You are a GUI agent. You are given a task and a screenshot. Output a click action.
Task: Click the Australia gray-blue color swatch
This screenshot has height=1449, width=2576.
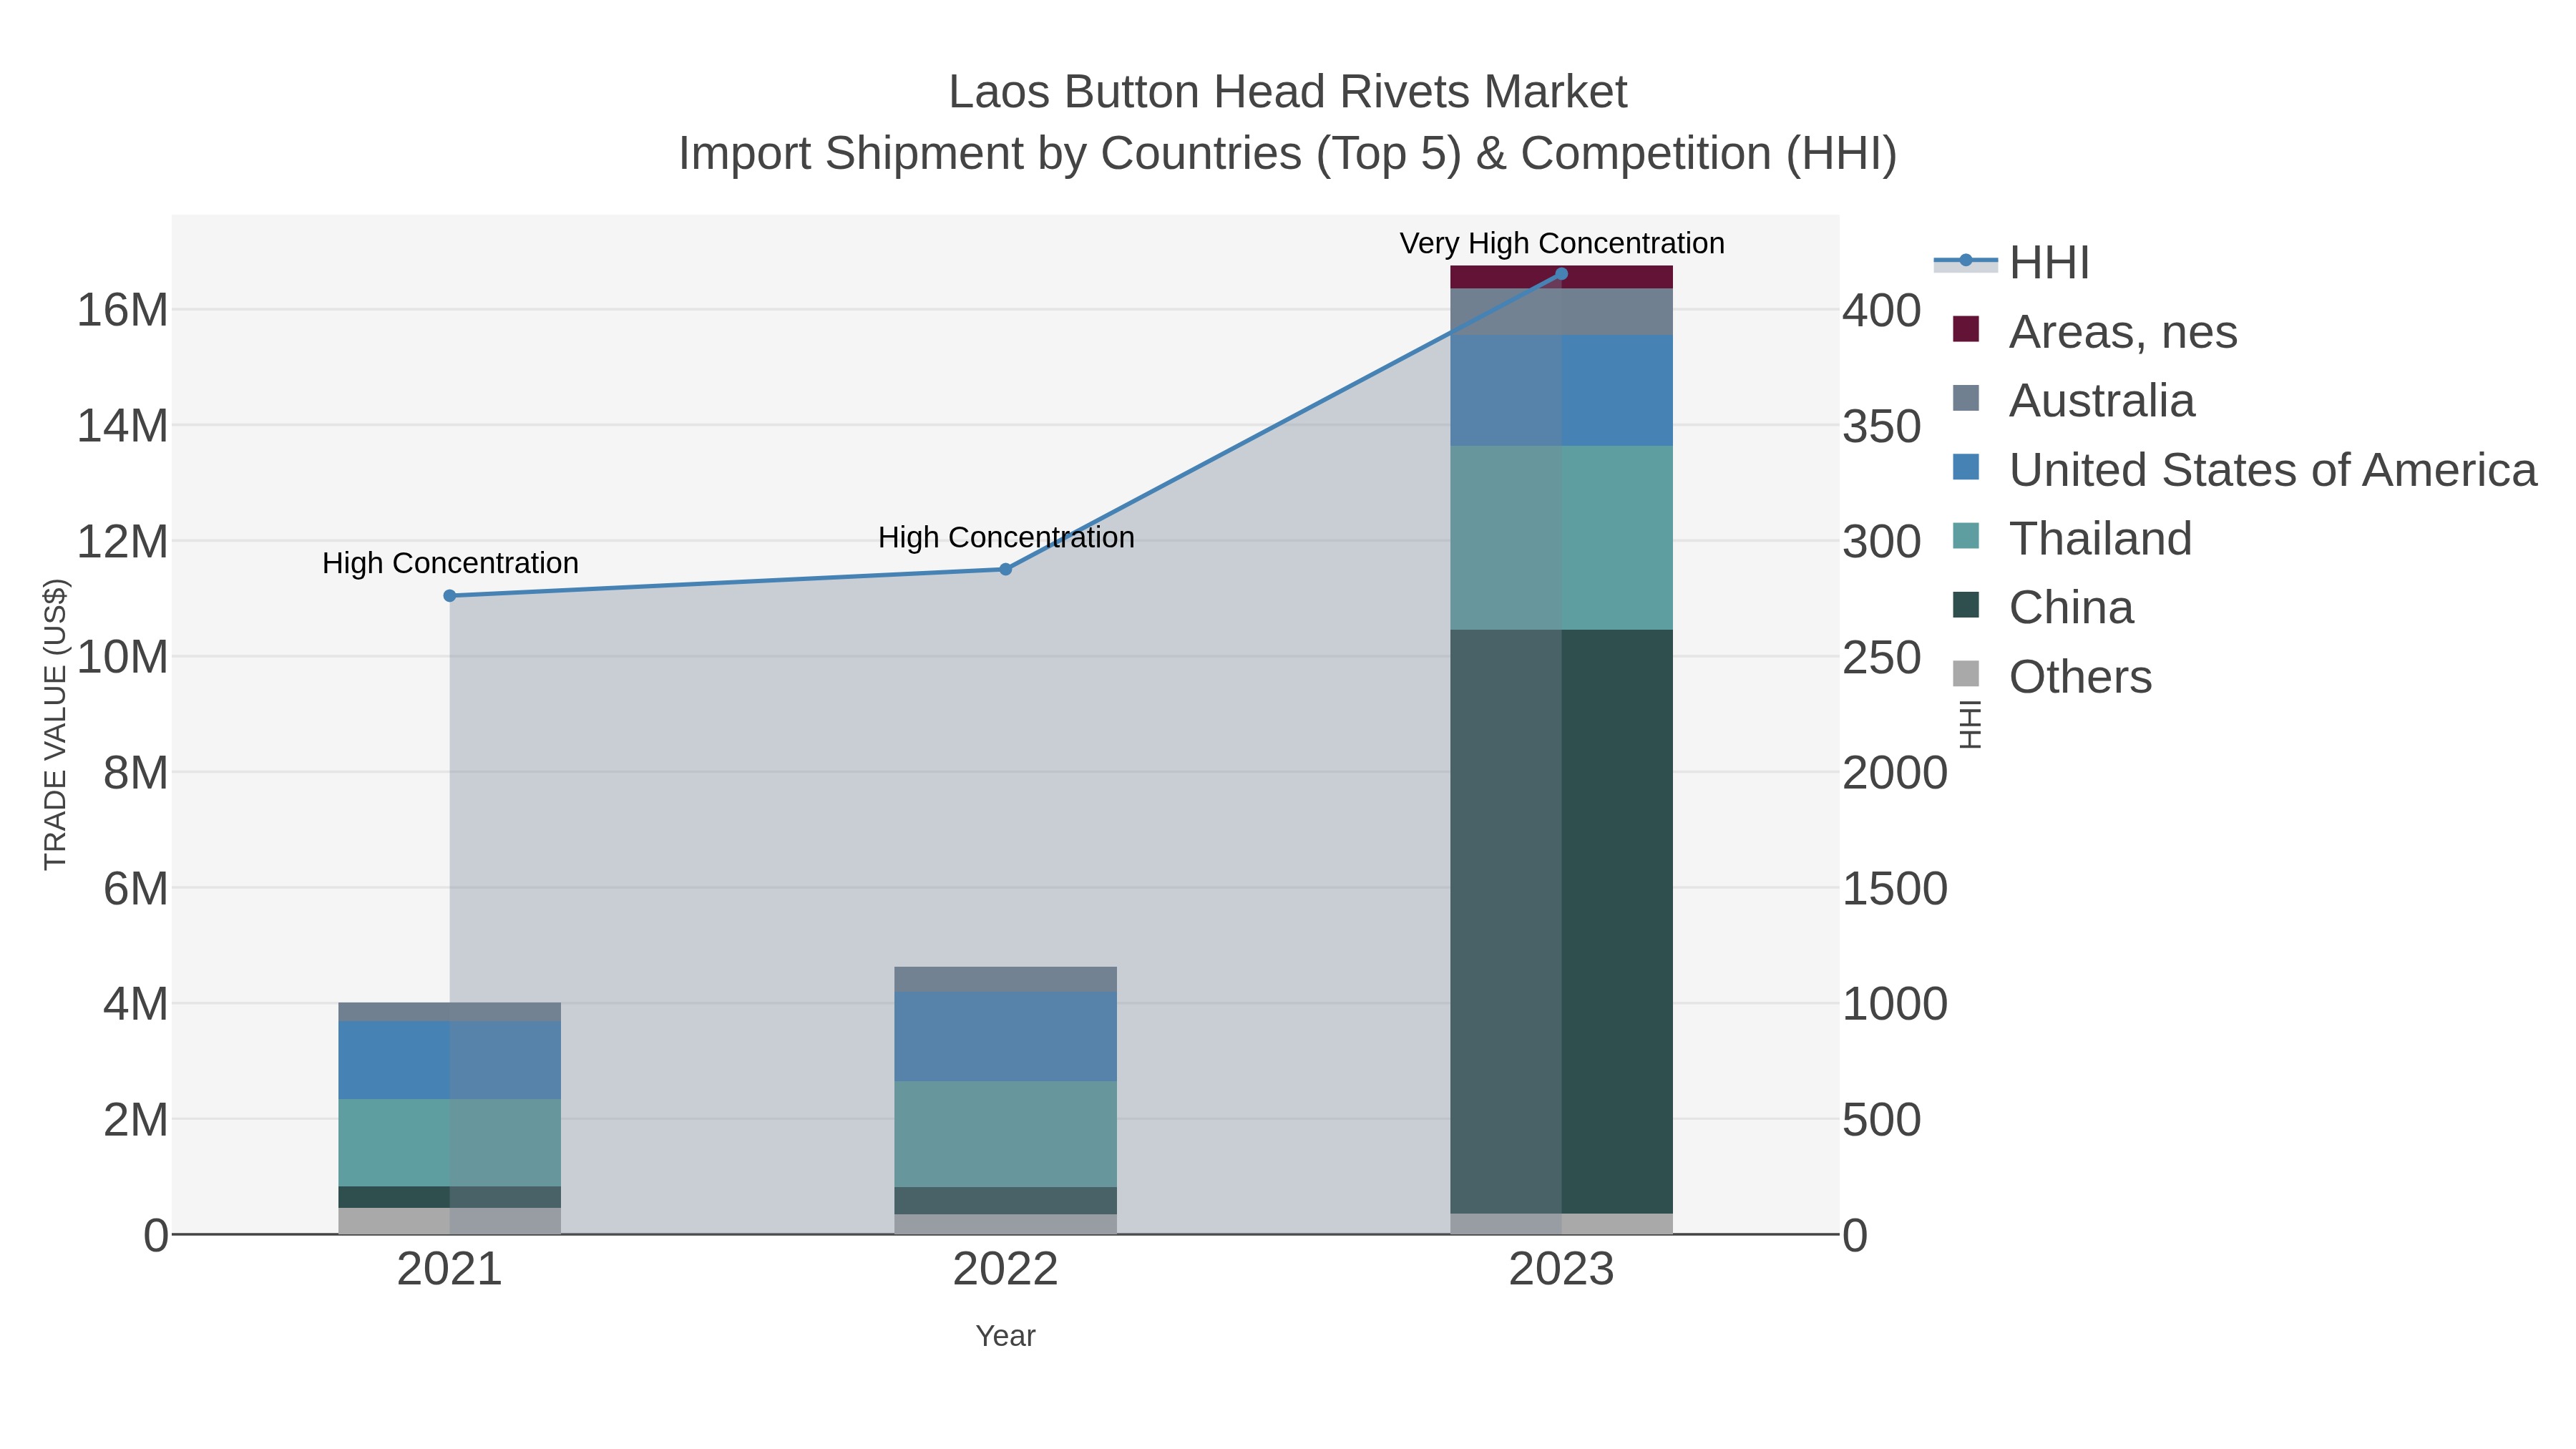pyautogui.click(x=1966, y=398)
